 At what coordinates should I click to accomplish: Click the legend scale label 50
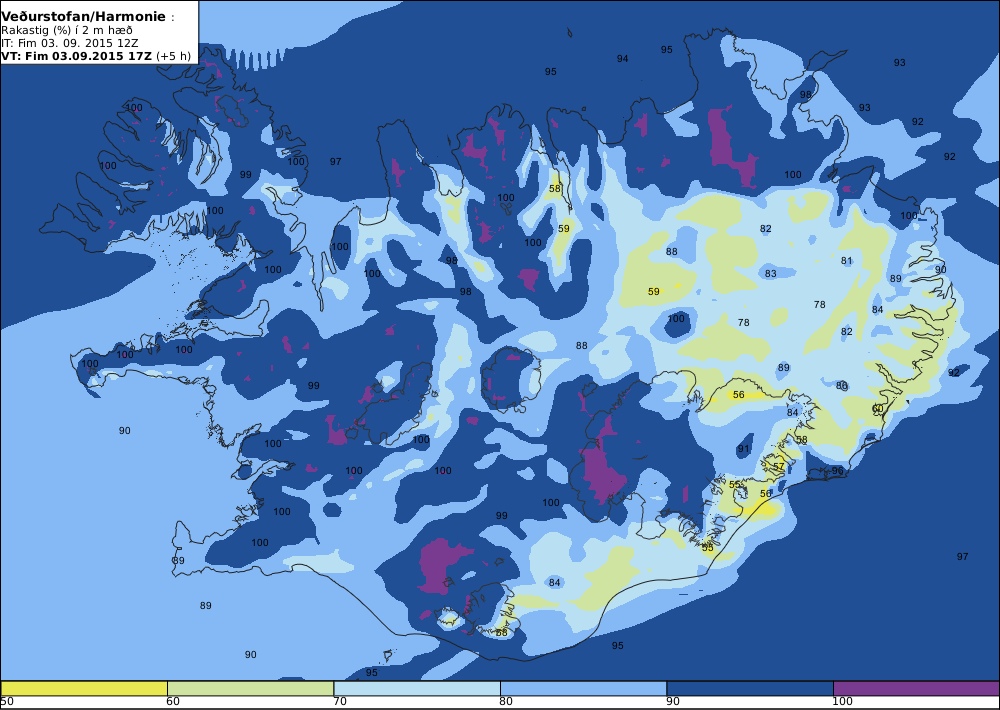[7, 702]
